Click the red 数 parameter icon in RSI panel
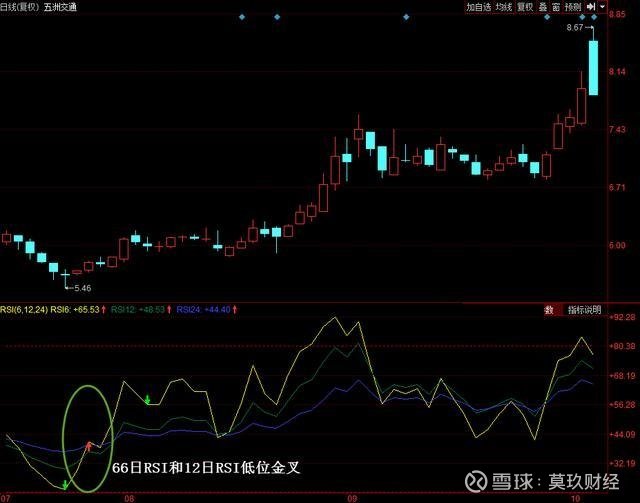This screenshot has width=640, height=503. pos(549,310)
